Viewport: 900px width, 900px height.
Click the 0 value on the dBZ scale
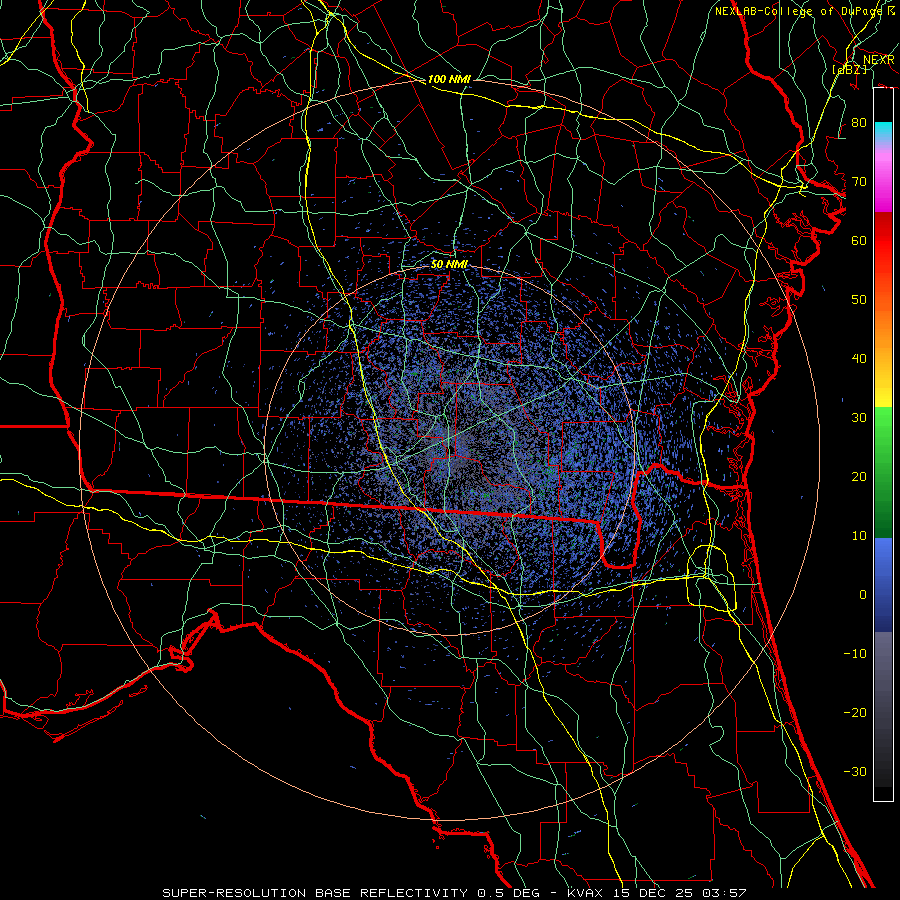coord(863,595)
